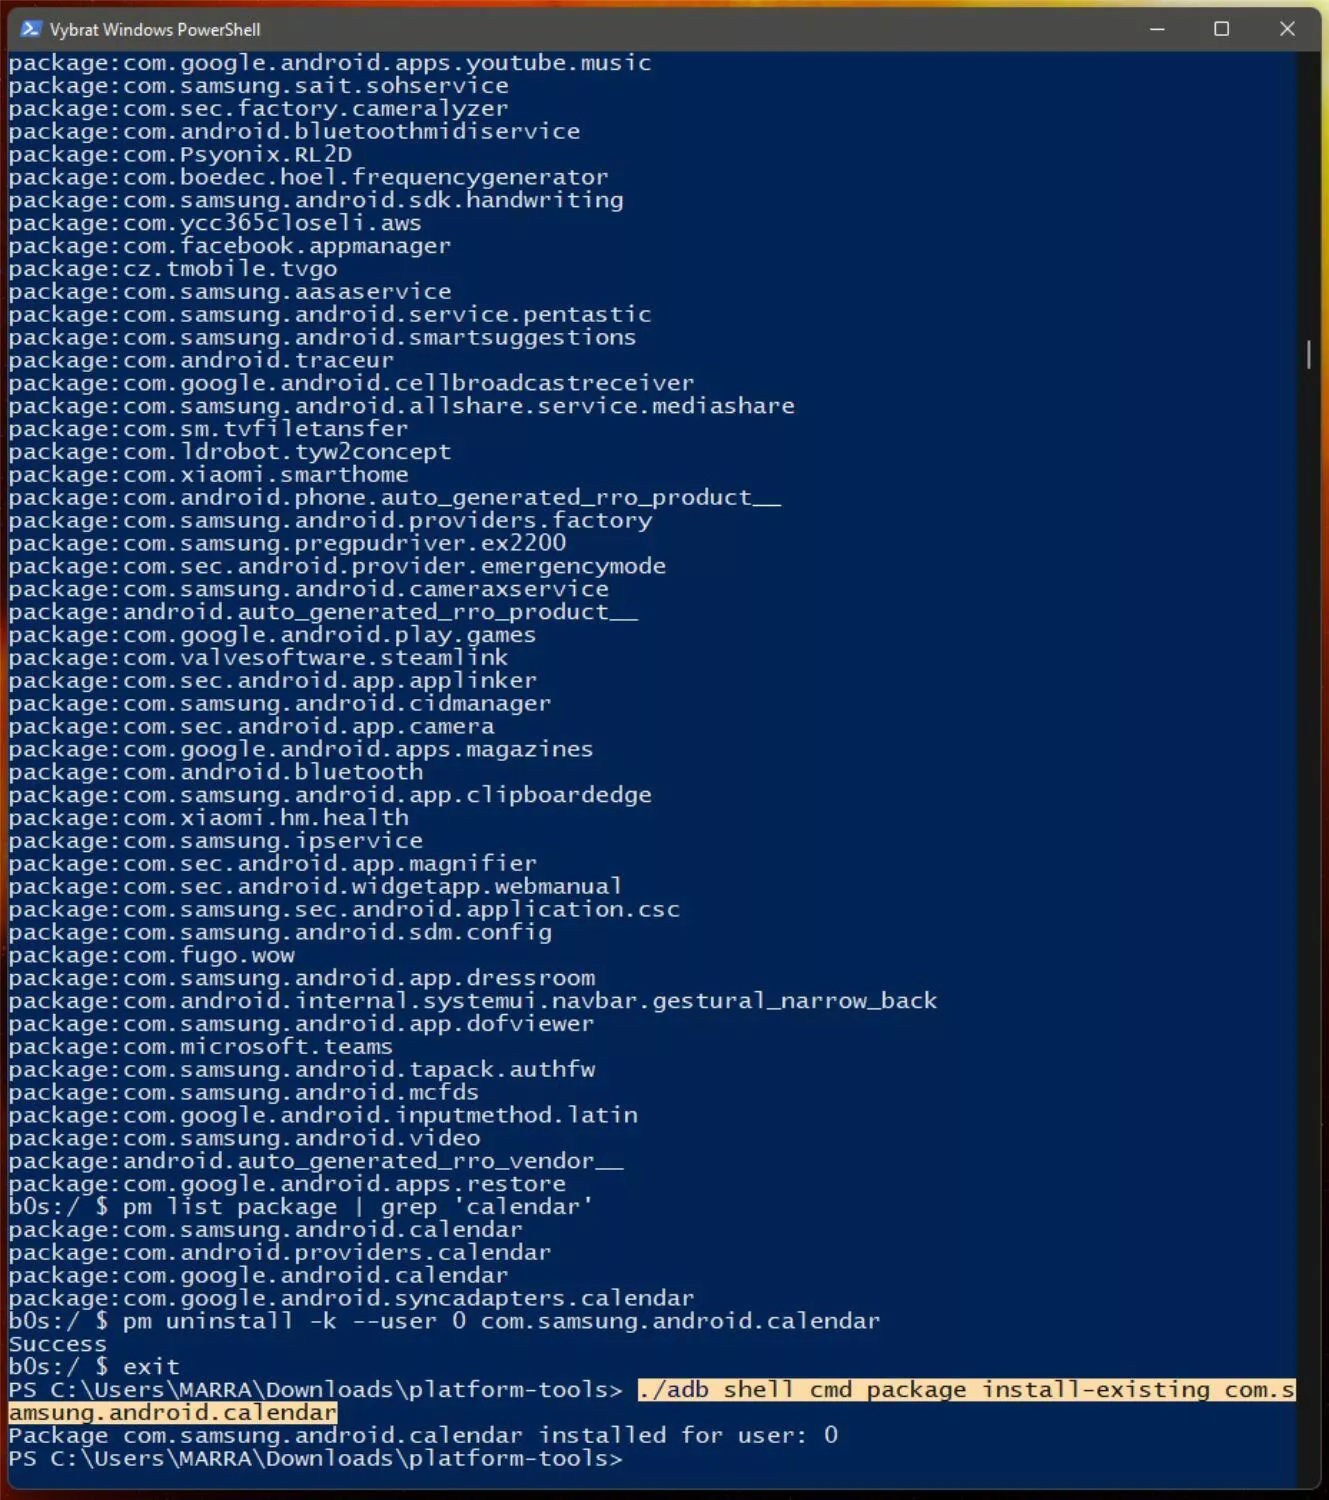Image resolution: width=1329 pixels, height=1500 pixels.
Task: Click package:com.boedec.hoel.frequencygenerator line
Action: click(309, 178)
